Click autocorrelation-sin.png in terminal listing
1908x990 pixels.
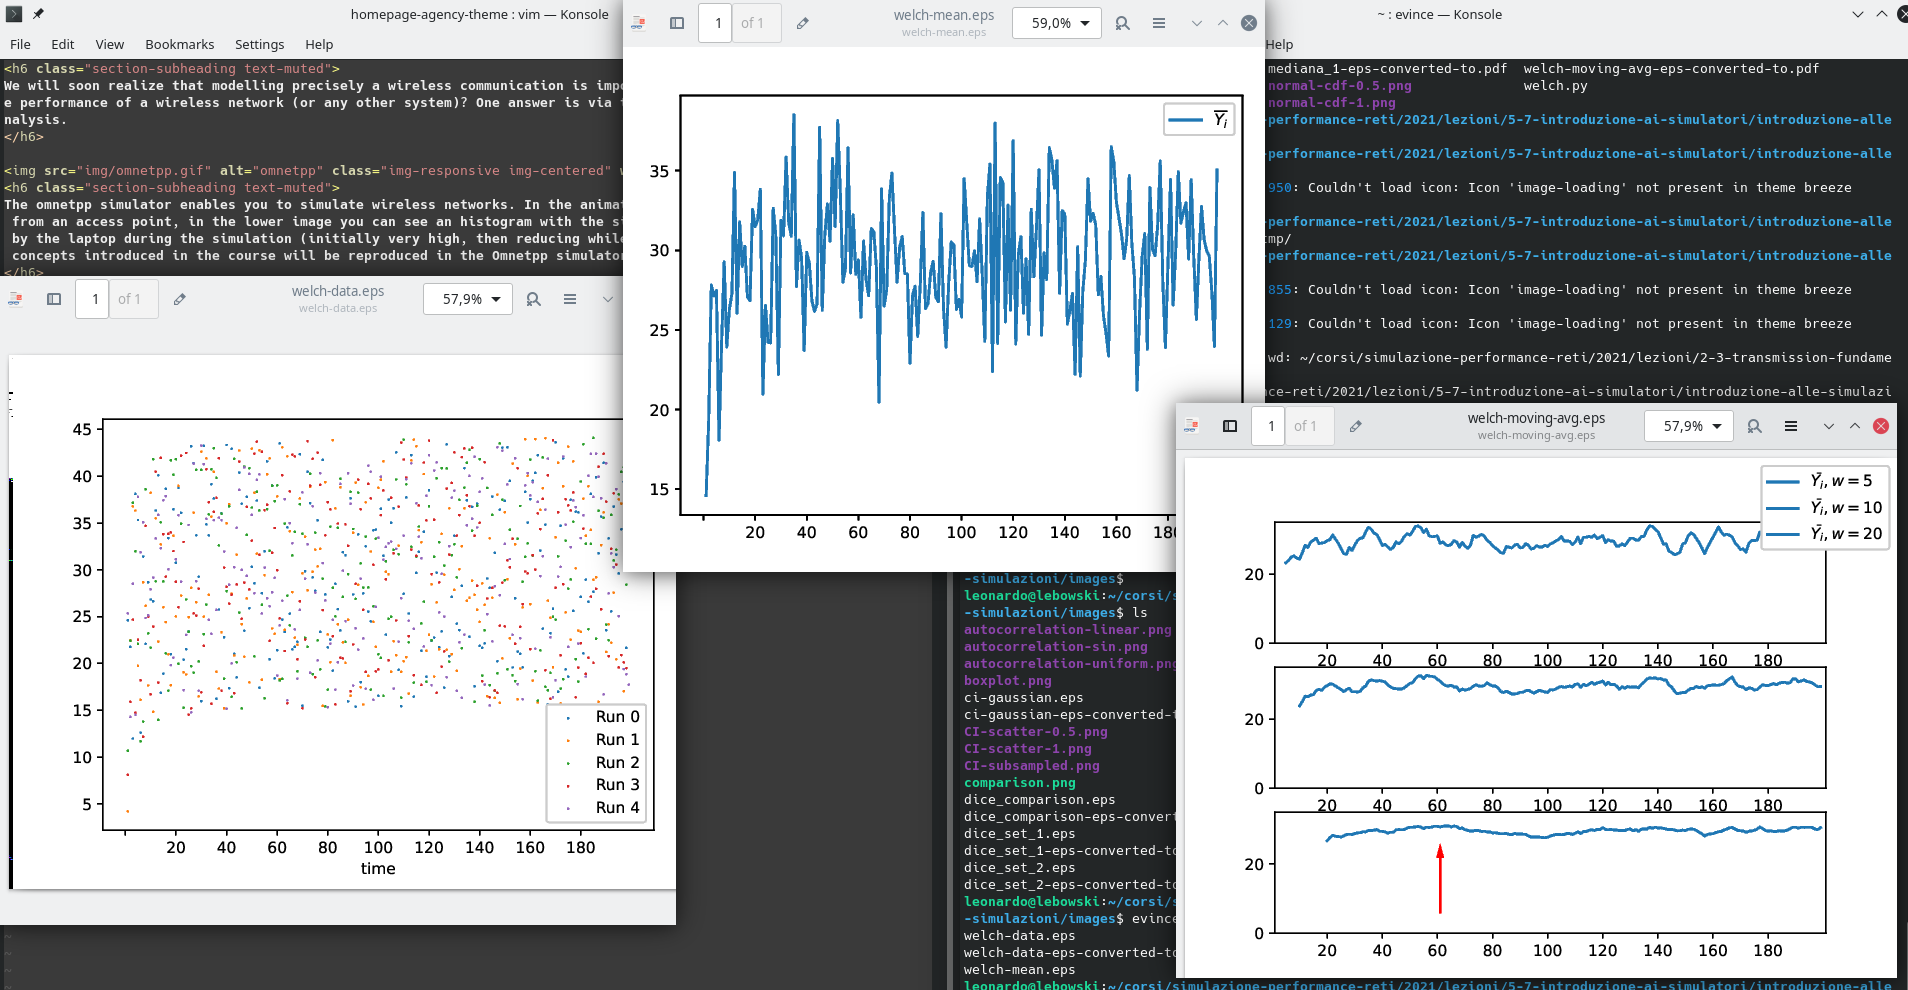pos(1055,647)
